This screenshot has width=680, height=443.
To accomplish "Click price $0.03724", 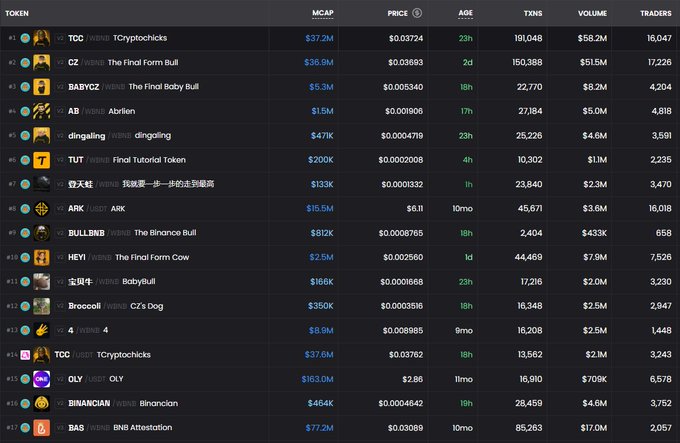I will tap(406, 38).
